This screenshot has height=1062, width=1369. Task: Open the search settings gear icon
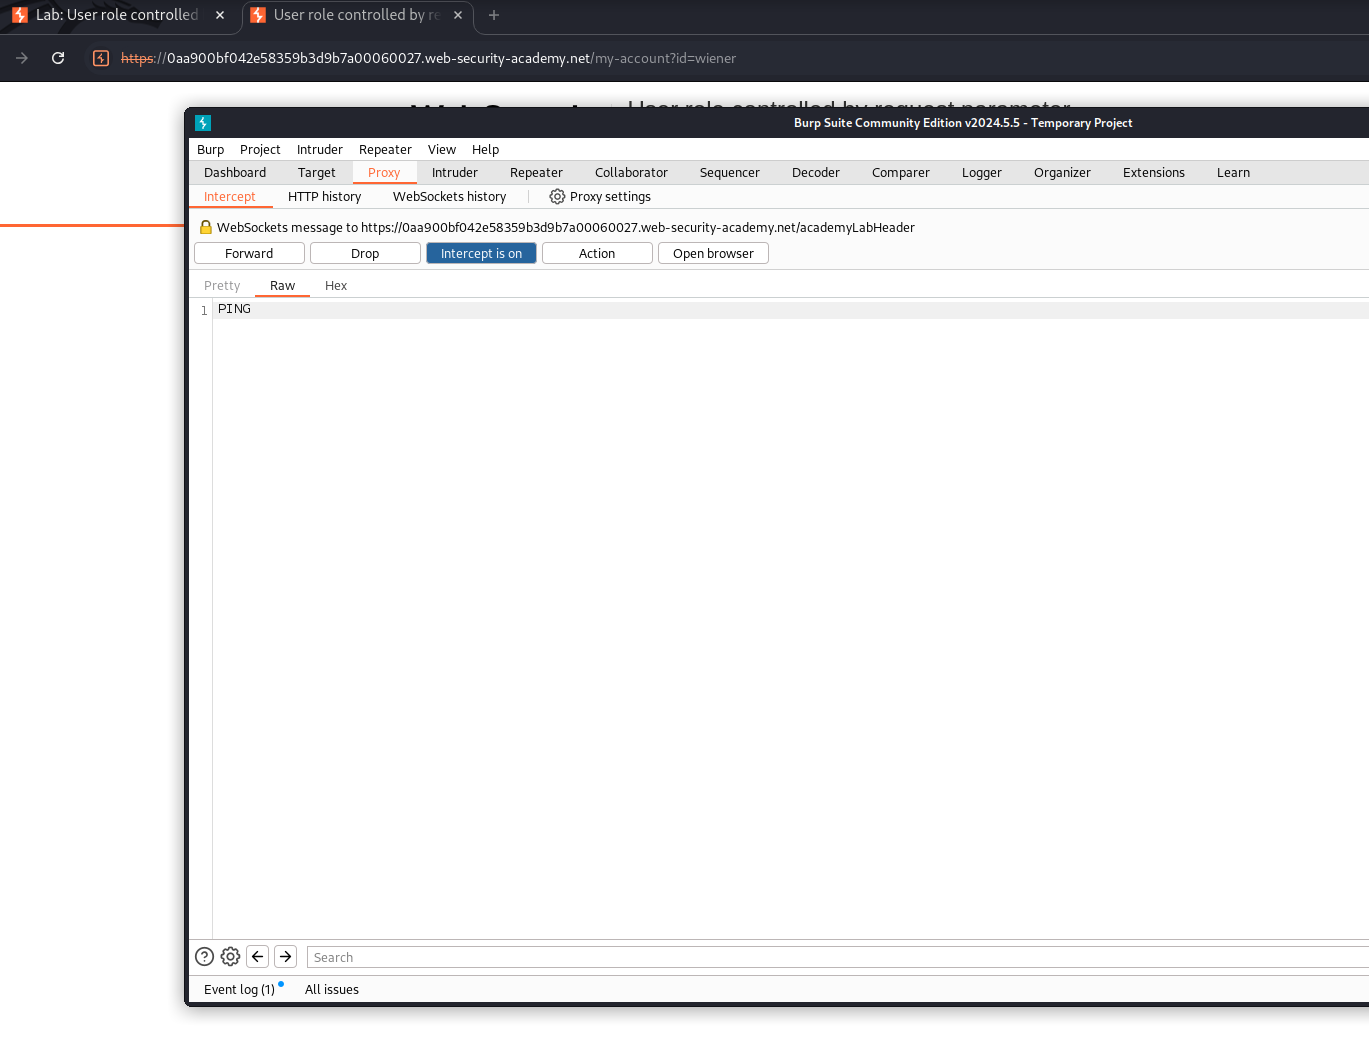click(x=230, y=957)
